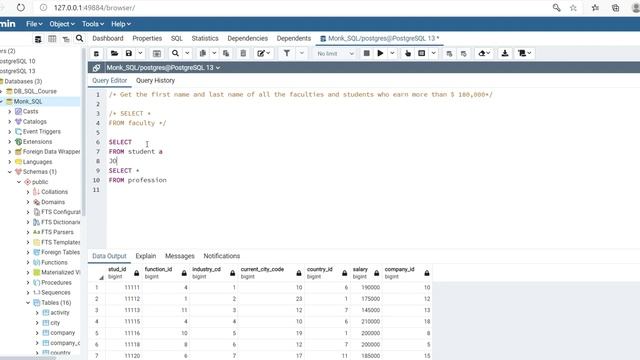Click the browser reload icon
640x360 pixels.
(x=20, y=8)
